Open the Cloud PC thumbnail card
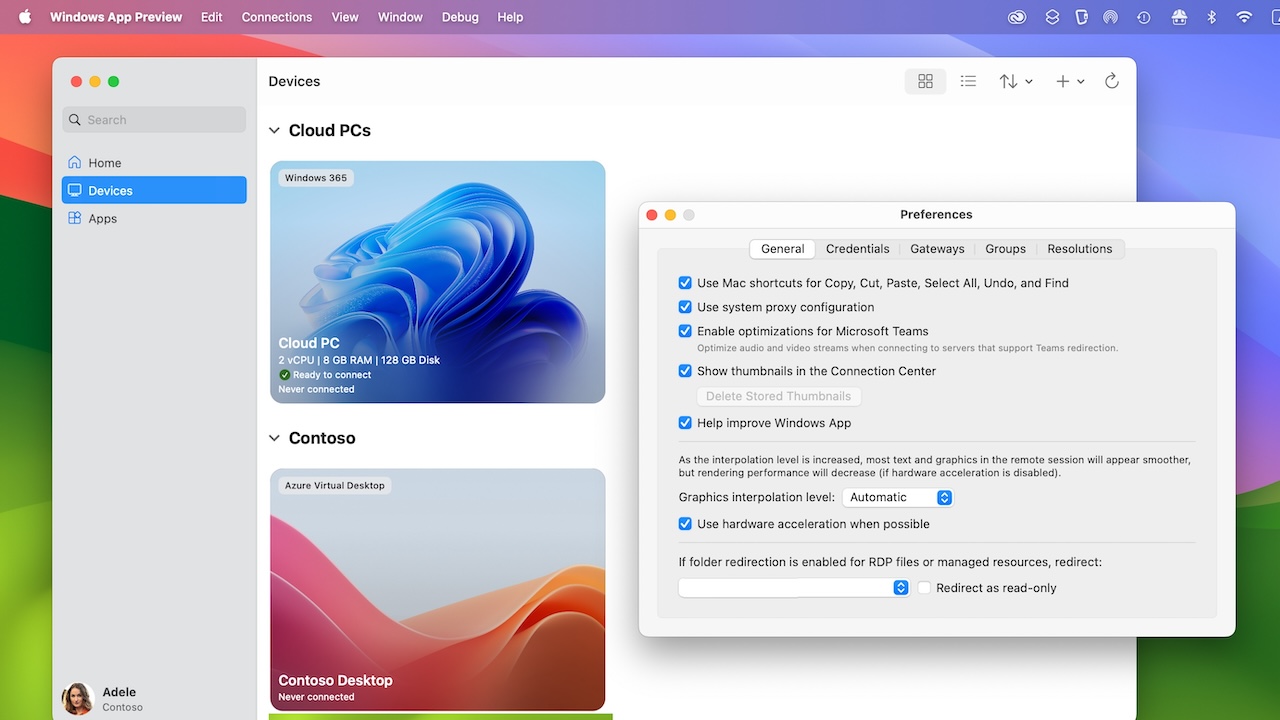The height and width of the screenshot is (720, 1280). point(438,282)
